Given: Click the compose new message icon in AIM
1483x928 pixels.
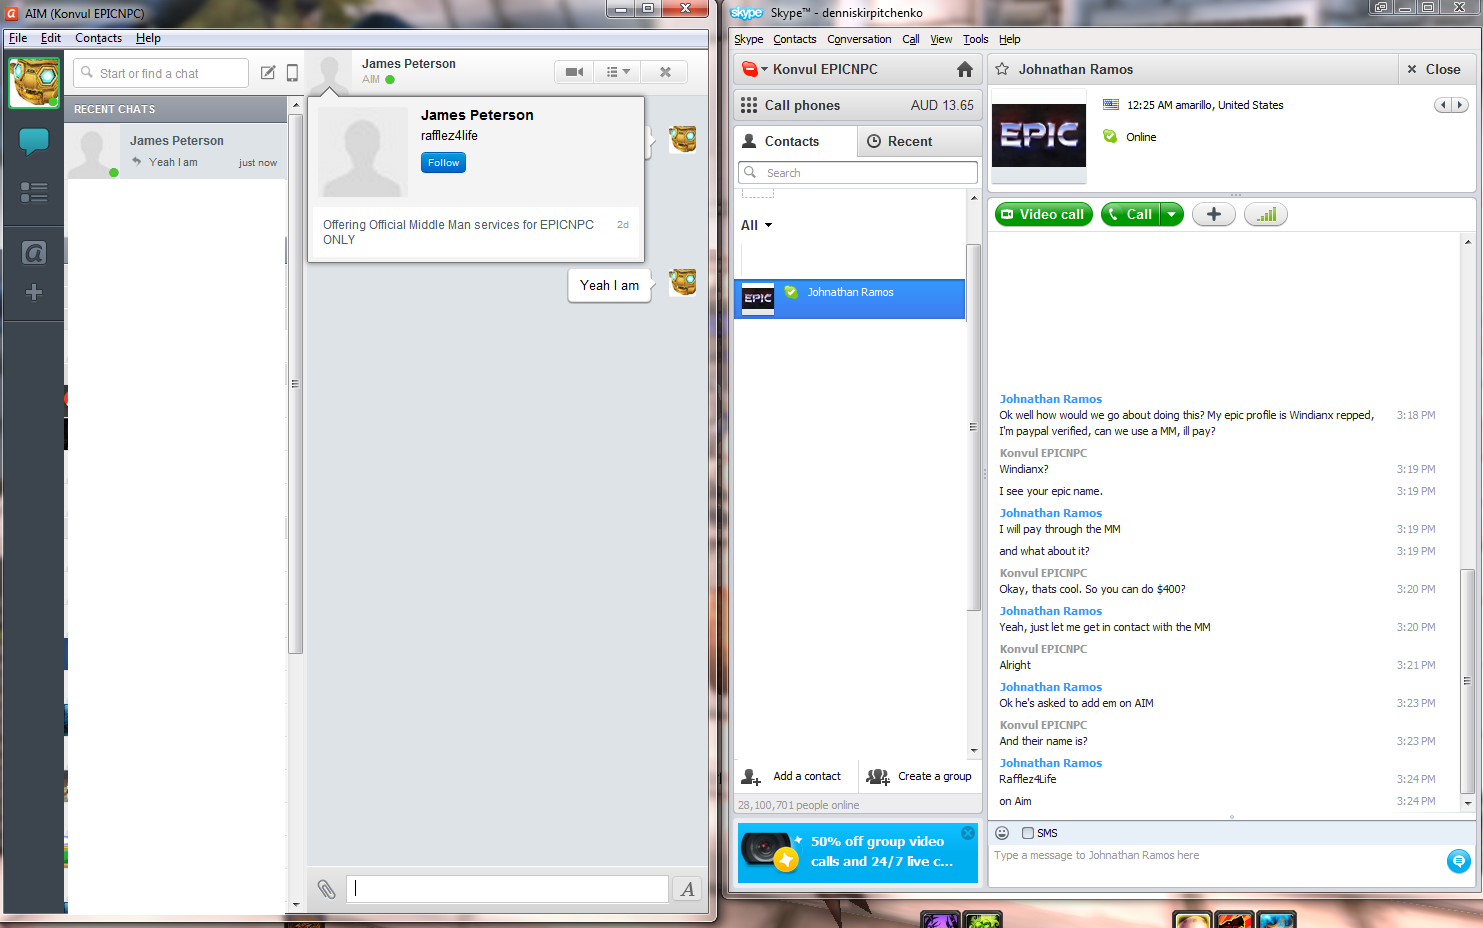Looking at the screenshot, I should coord(268,73).
